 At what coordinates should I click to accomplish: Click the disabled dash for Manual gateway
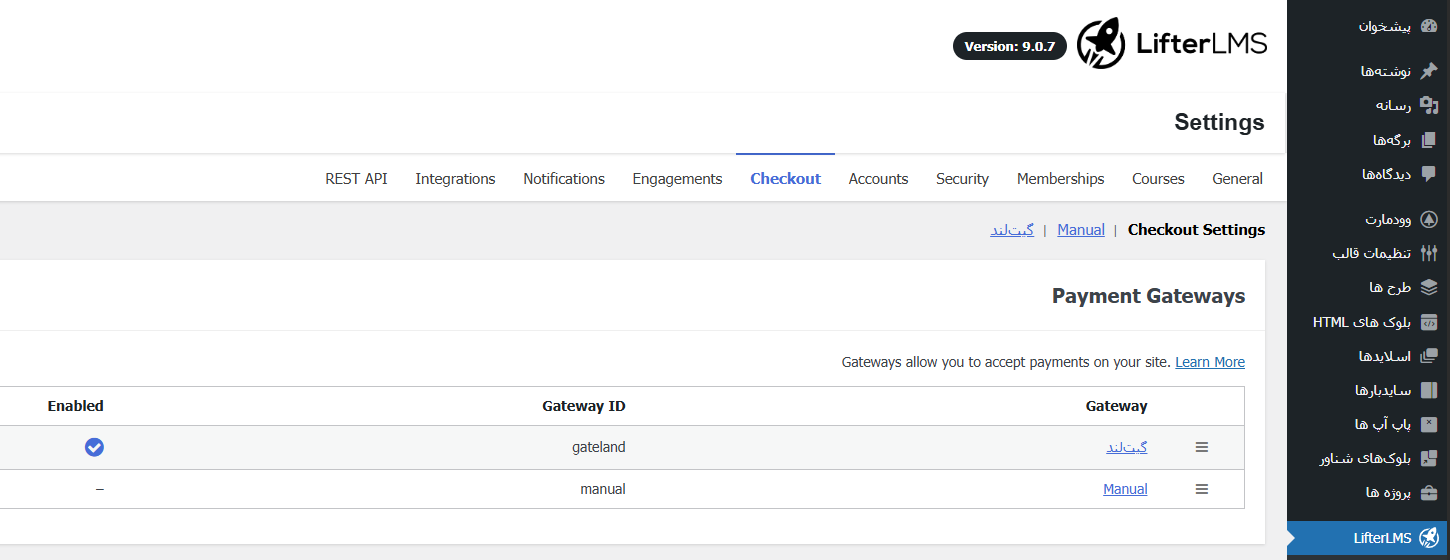click(x=99, y=489)
